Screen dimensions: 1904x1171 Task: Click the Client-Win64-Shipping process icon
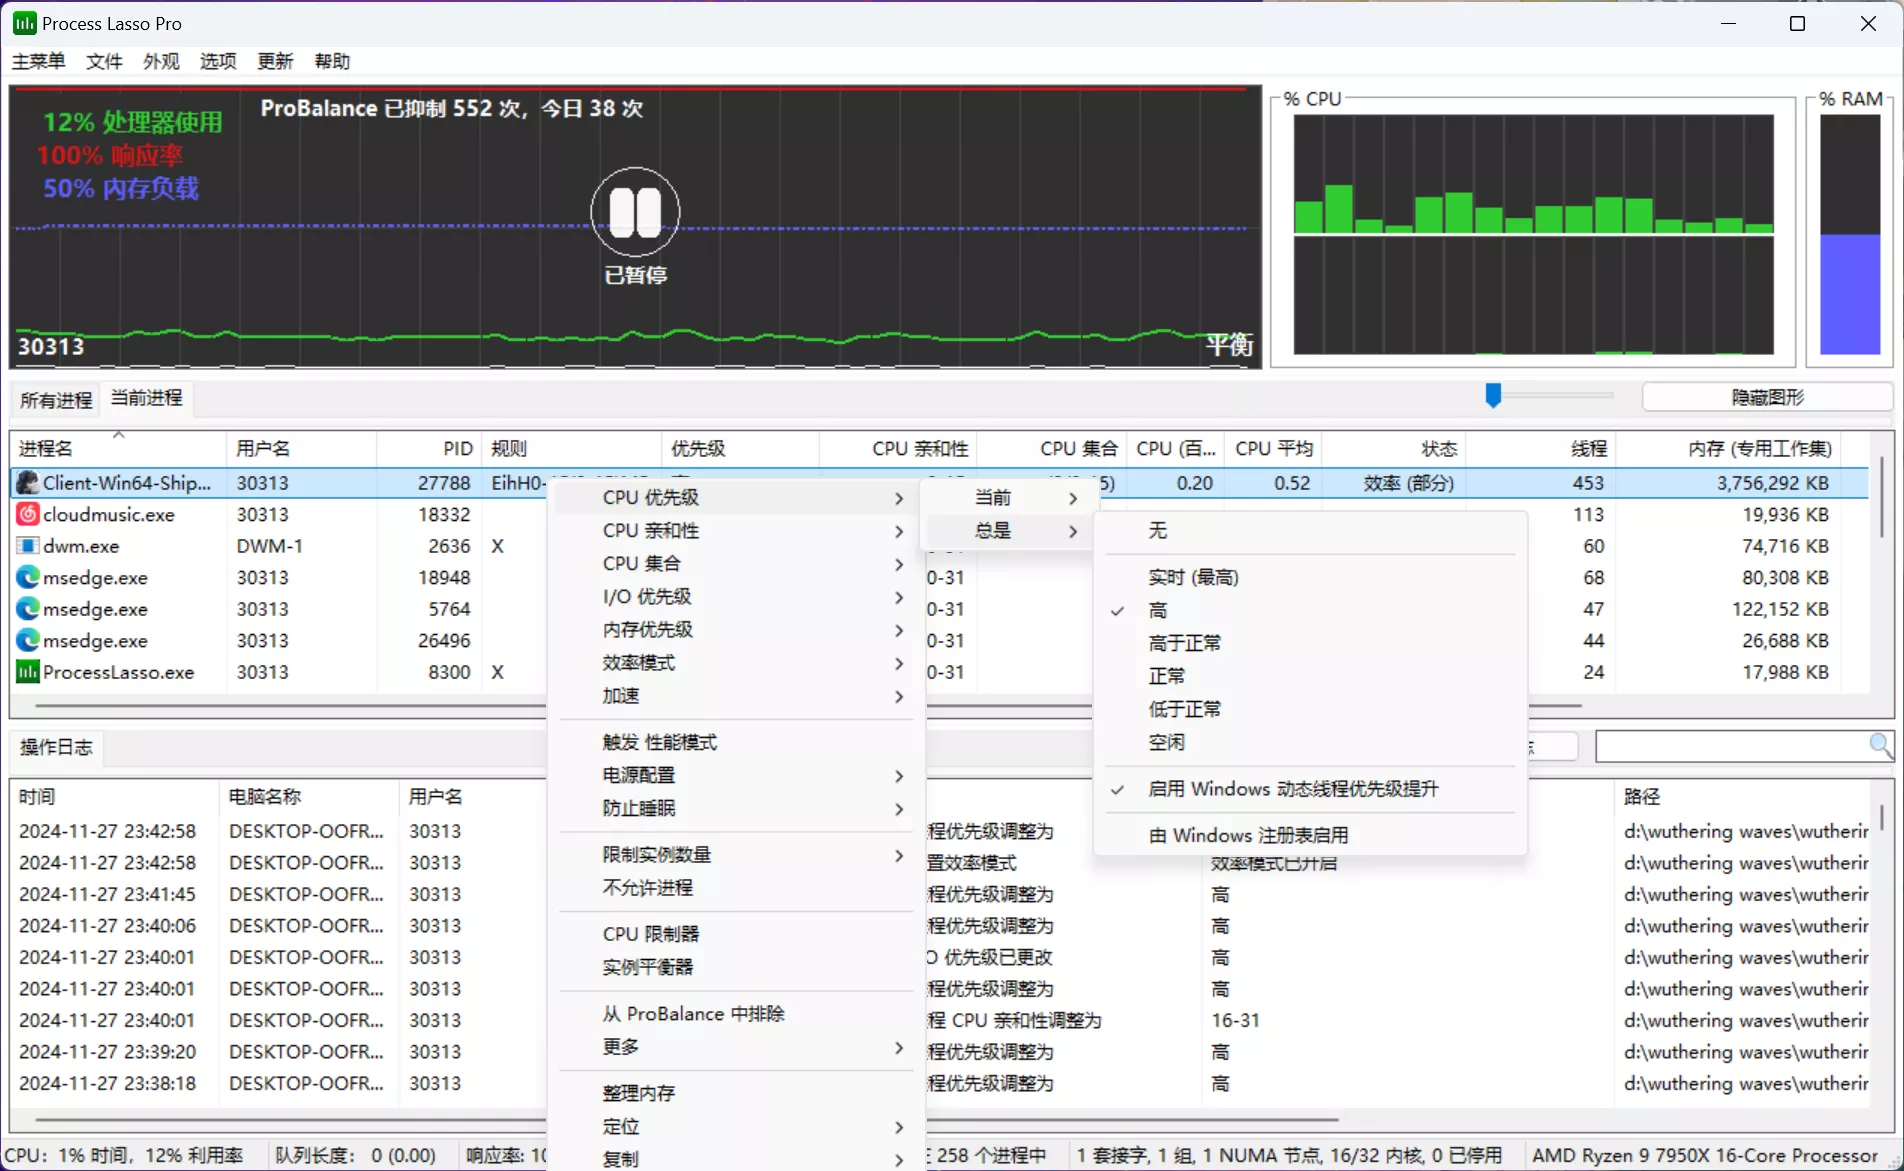(x=27, y=483)
